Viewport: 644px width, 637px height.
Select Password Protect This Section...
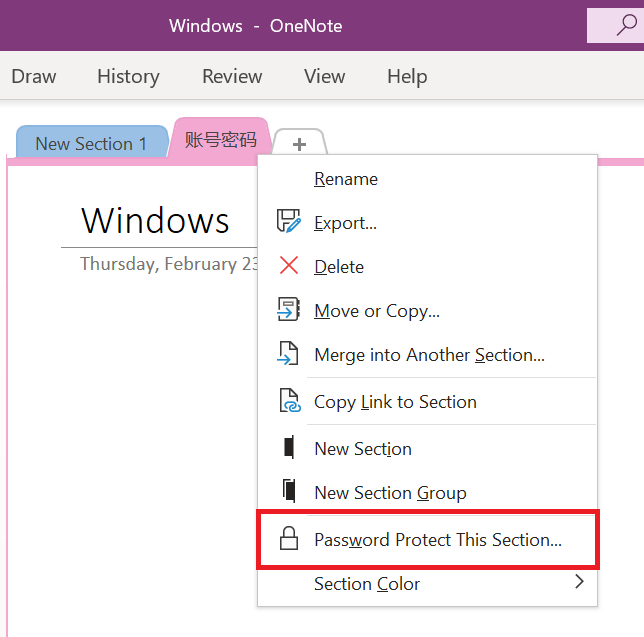[427, 540]
